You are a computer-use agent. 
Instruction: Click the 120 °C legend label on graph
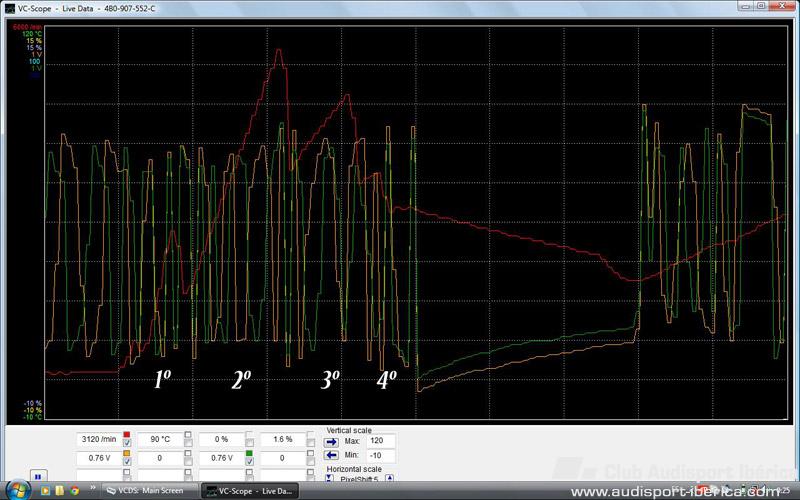pyautogui.click(x=32, y=34)
